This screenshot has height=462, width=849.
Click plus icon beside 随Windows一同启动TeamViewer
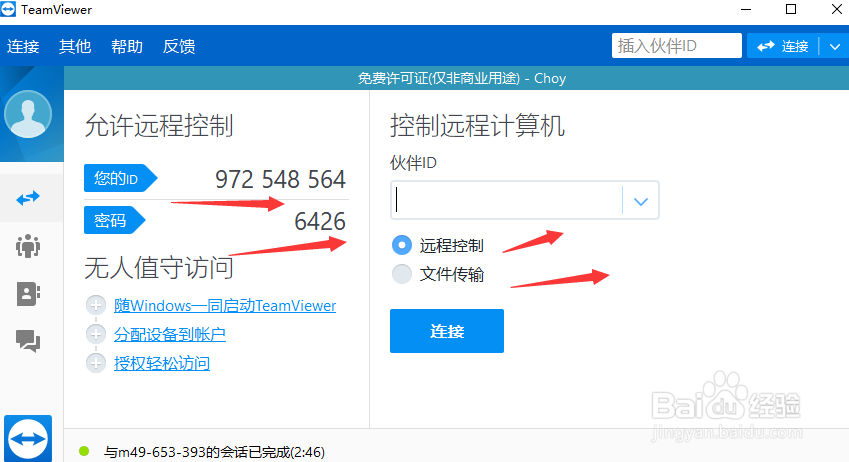[x=96, y=305]
